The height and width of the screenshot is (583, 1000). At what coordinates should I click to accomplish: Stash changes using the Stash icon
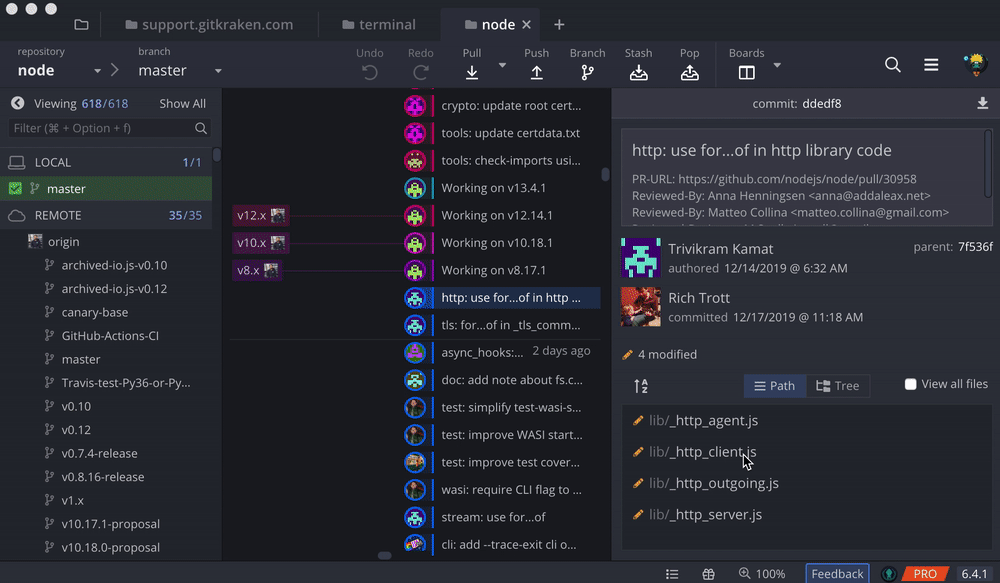click(x=638, y=73)
